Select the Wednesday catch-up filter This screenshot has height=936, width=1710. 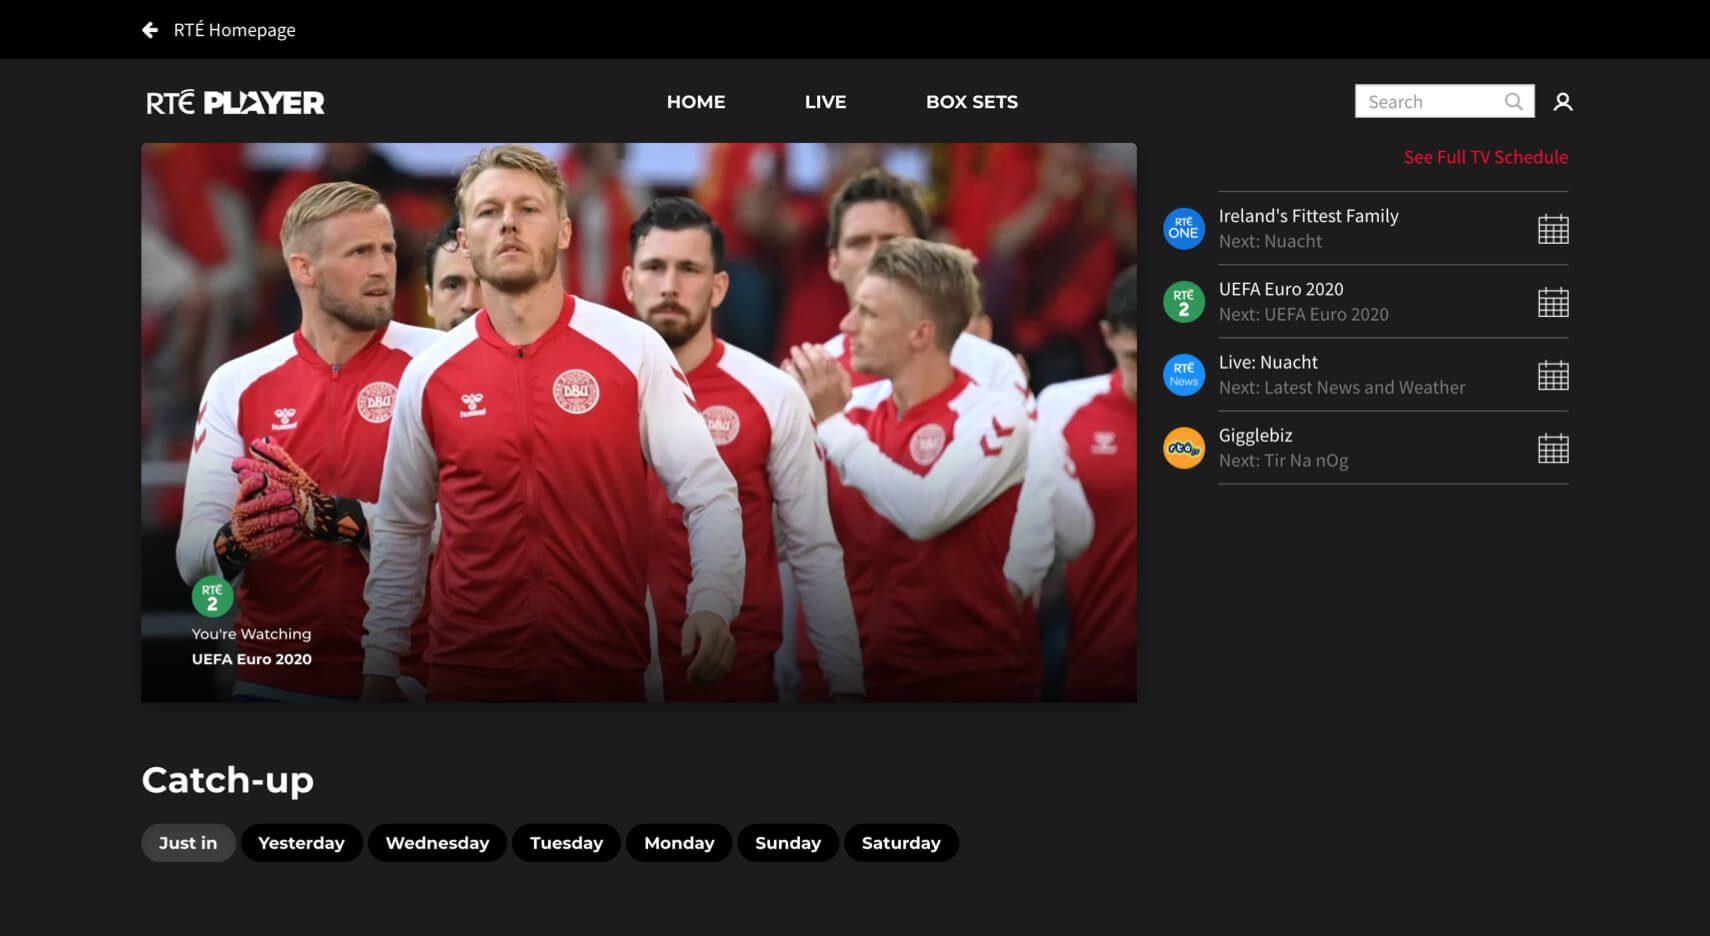click(437, 842)
